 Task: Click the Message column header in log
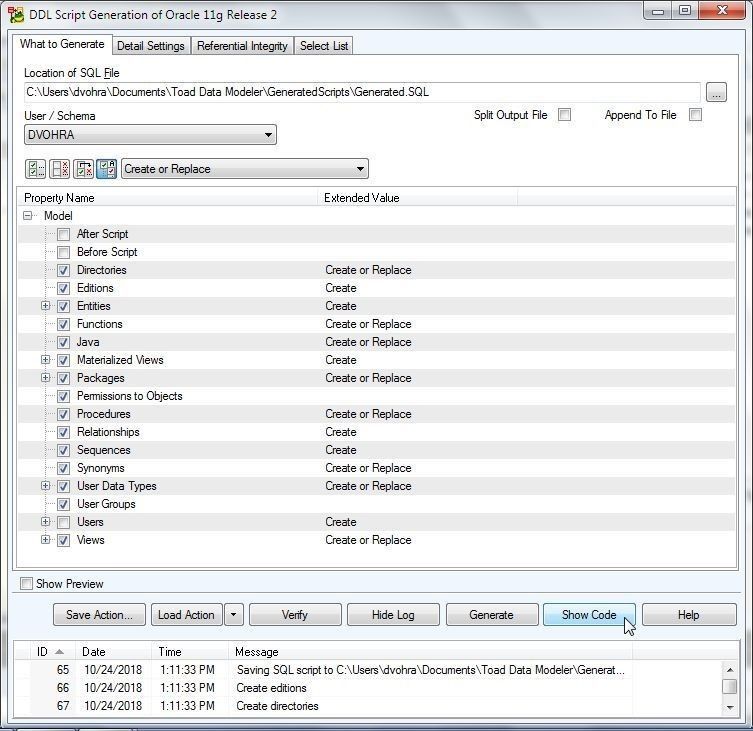pyautogui.click(x=431, y=652)
